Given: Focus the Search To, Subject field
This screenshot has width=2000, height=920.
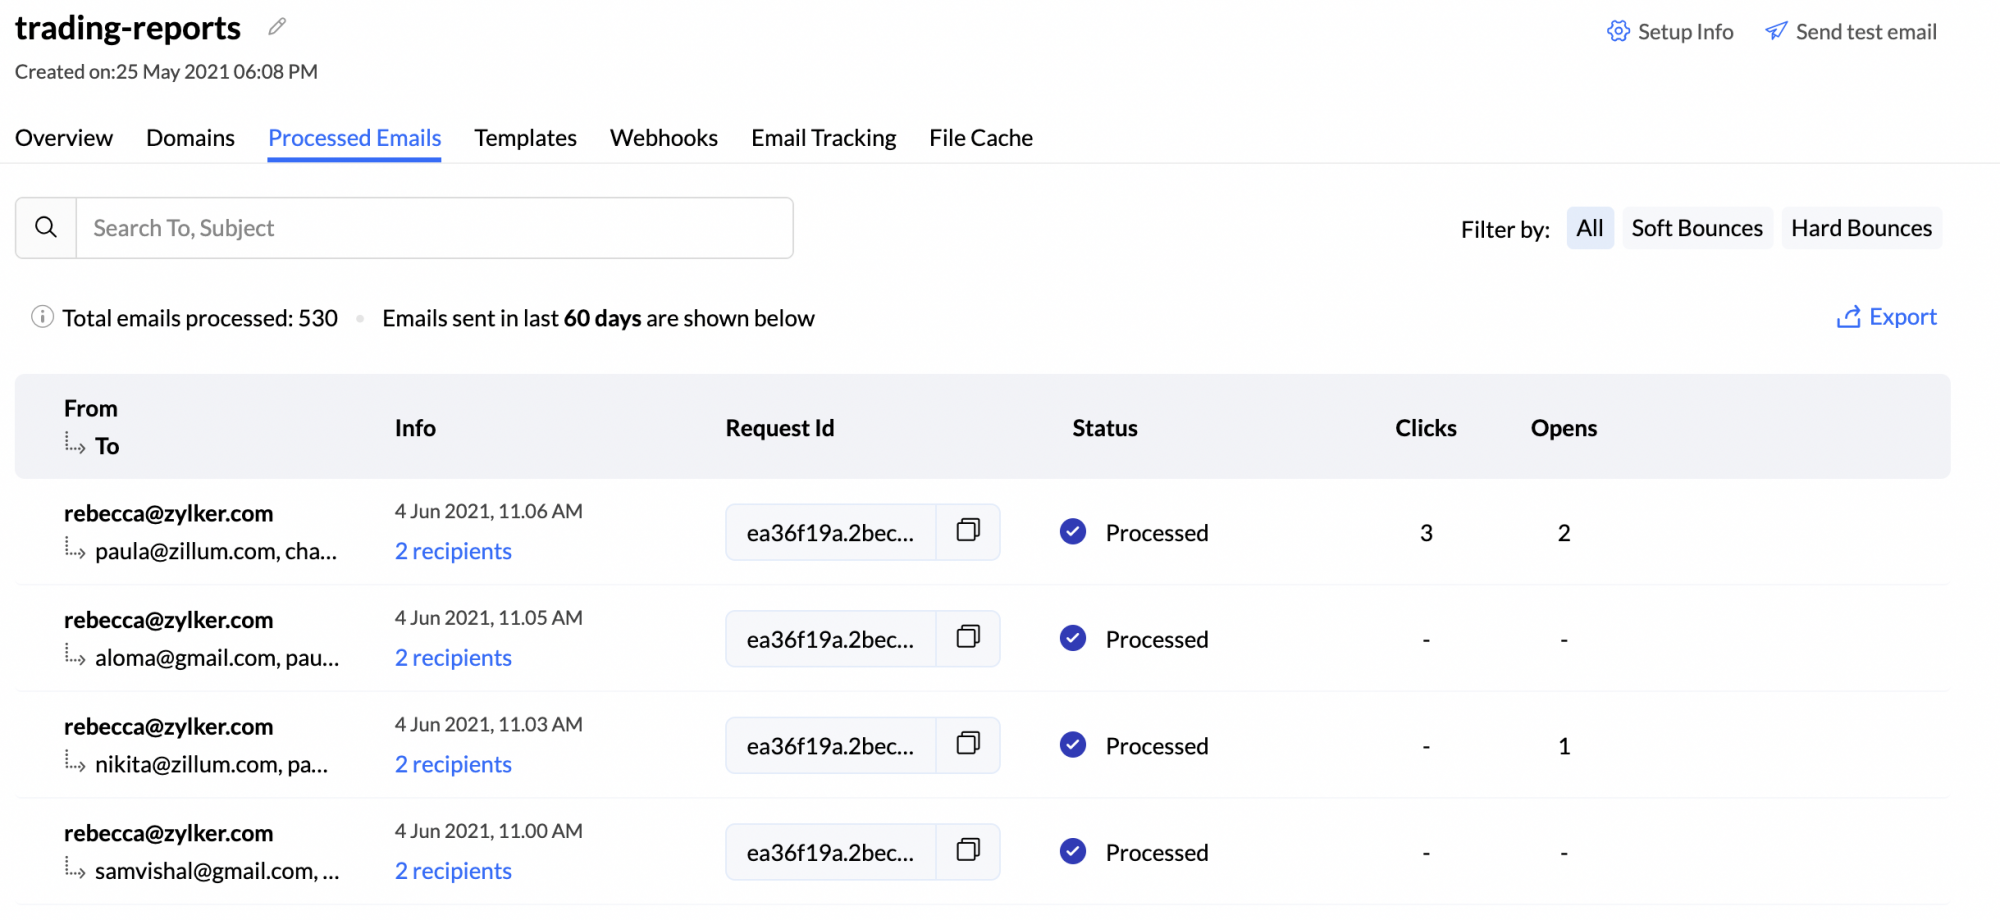Looking at the screenshot, I should coord(434,228).
